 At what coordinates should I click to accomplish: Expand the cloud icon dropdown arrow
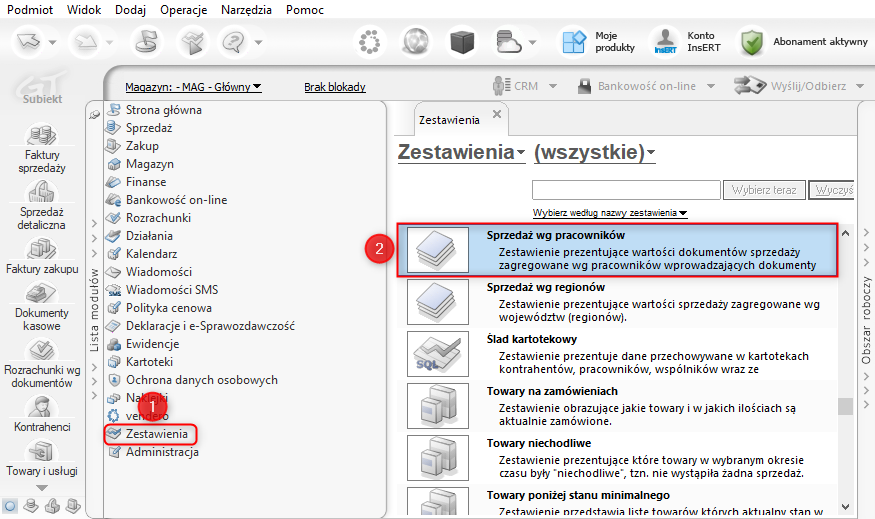(532, 42)
